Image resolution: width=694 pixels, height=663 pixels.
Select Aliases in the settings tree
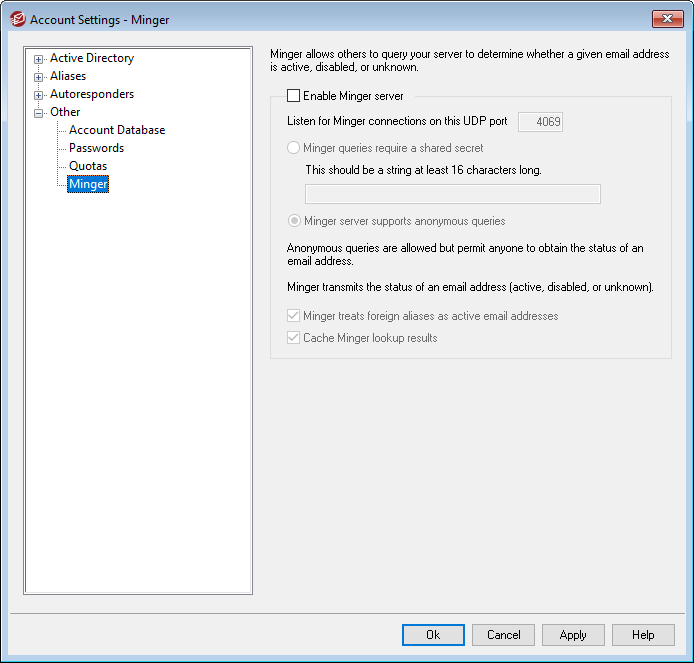pyautogui.click(x=68, y=76)
